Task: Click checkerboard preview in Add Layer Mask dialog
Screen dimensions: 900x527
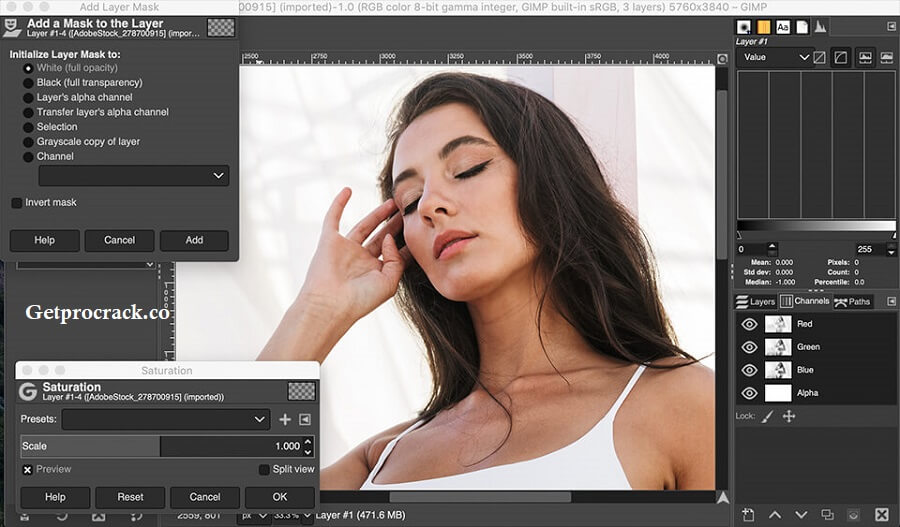Action: click(221, 27)
